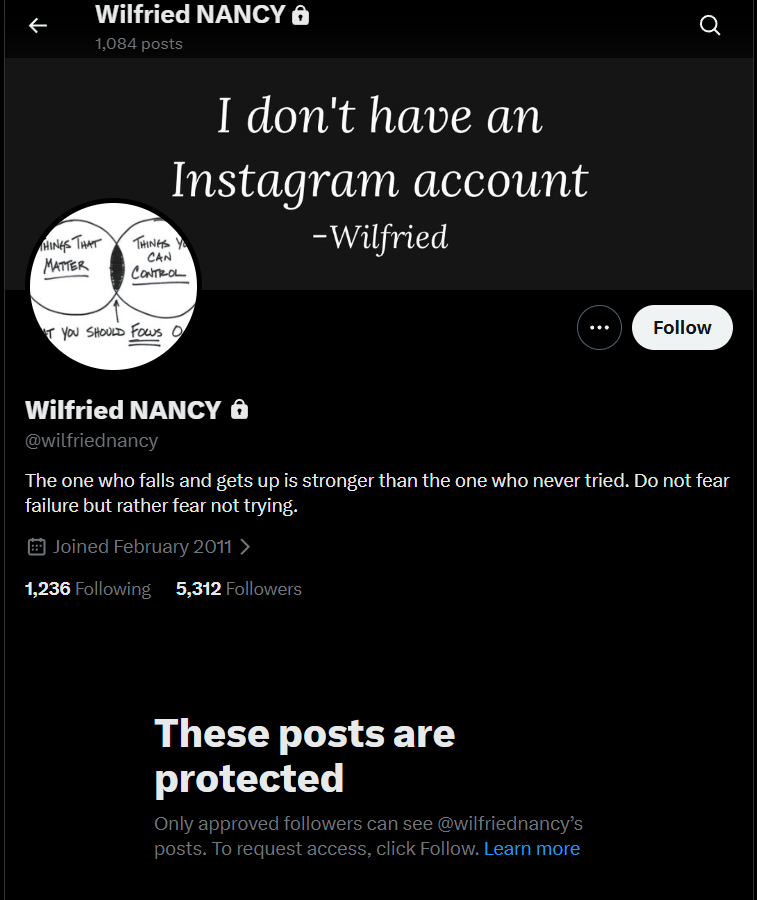Image resolution: width=757 pixels, height=900 pixels.
Task: View the 5,312 Followers list
Action: (x=238, y=589)
